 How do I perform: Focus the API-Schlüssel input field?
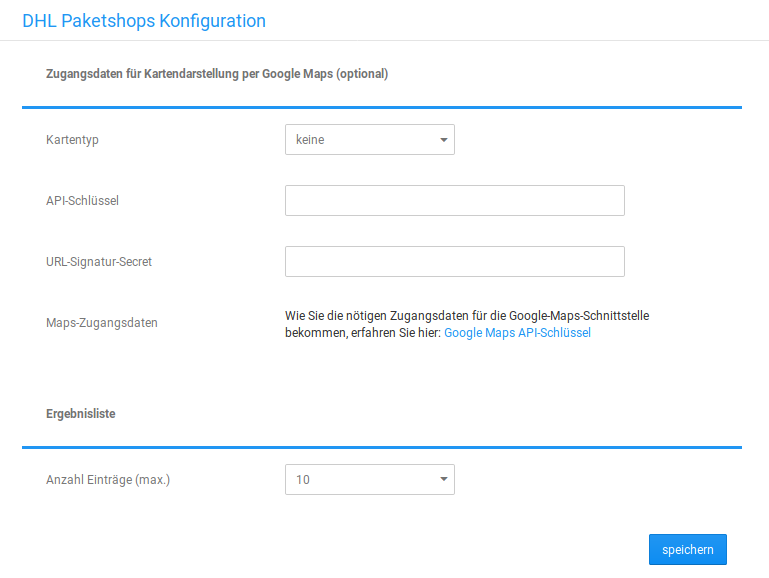point(454,200)
